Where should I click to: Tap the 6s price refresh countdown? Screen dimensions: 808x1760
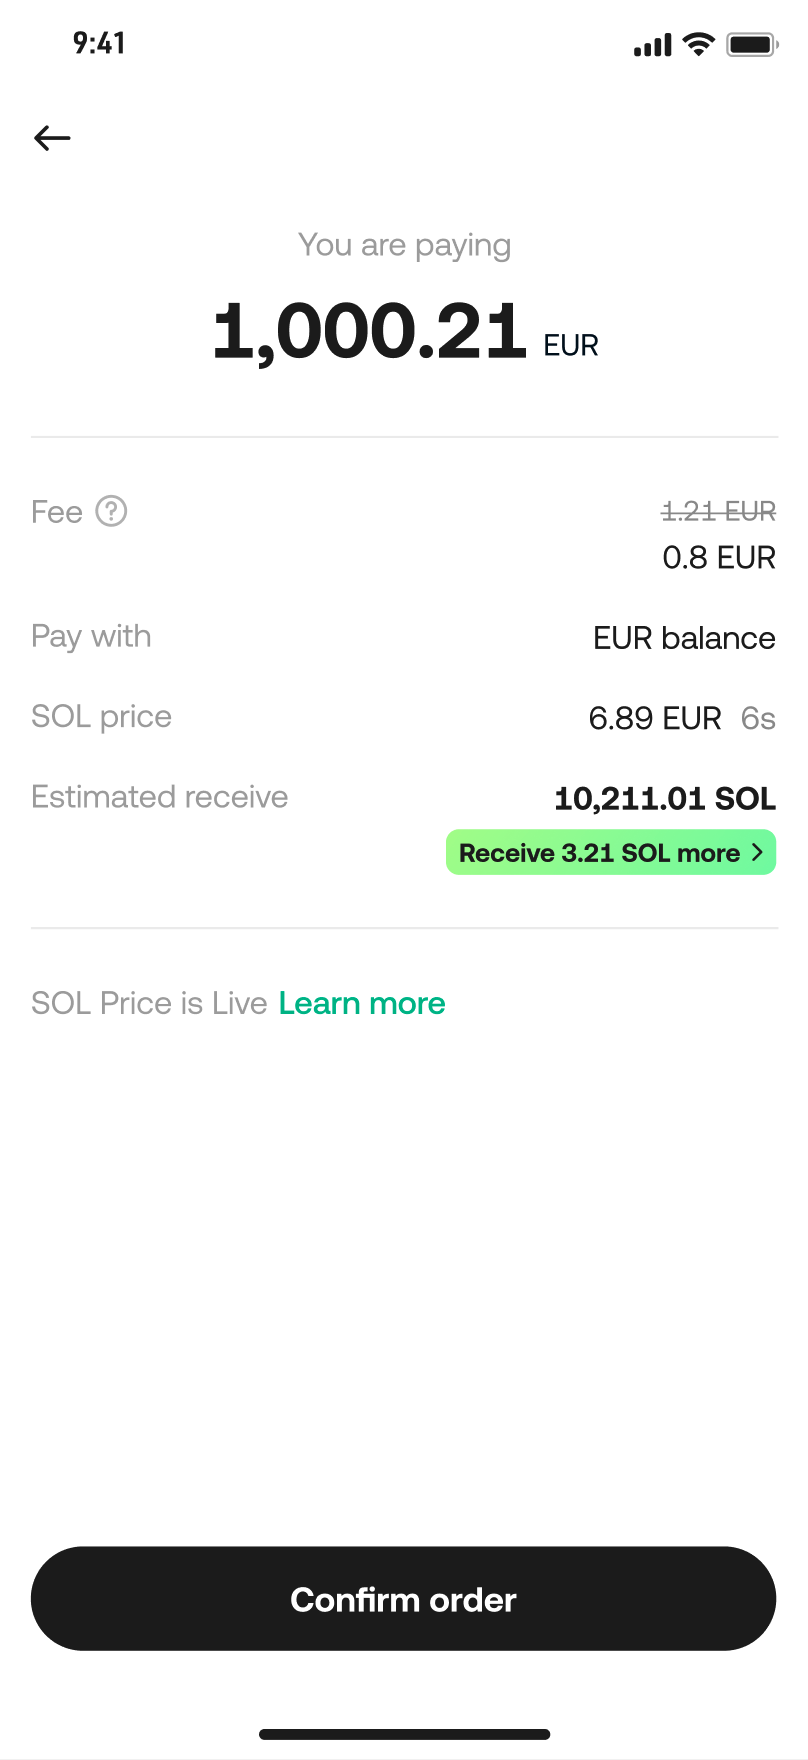click(758, 718)
